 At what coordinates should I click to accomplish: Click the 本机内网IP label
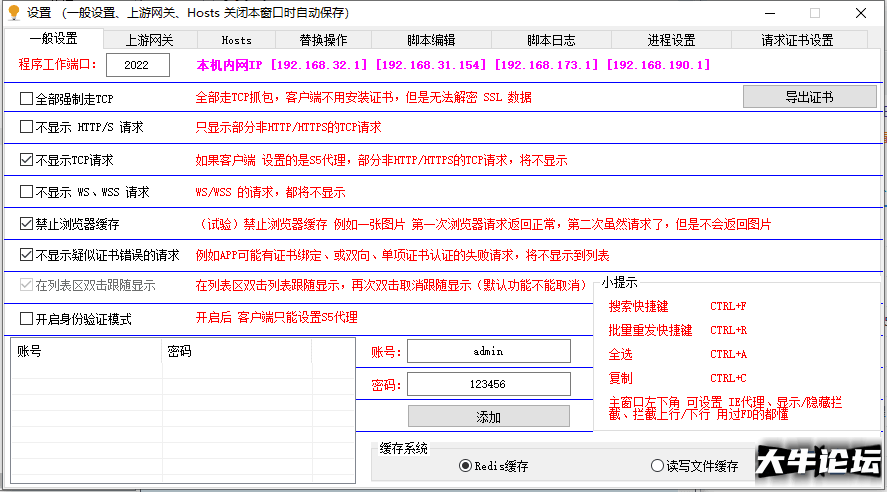pyautogui.click(x=230, y=65)
